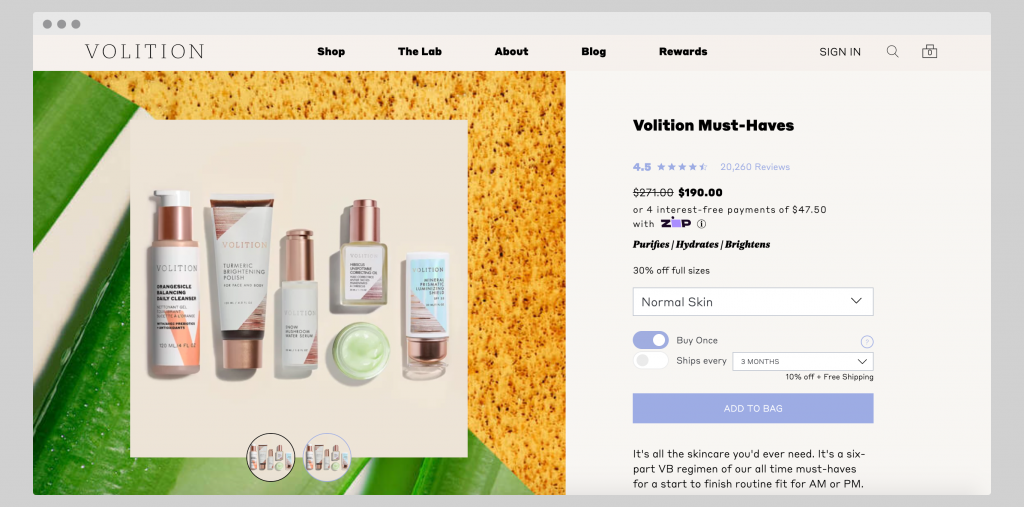Screen dimensions: 1024x507
Task: Click the star rating icons
Action: [682, 167]
